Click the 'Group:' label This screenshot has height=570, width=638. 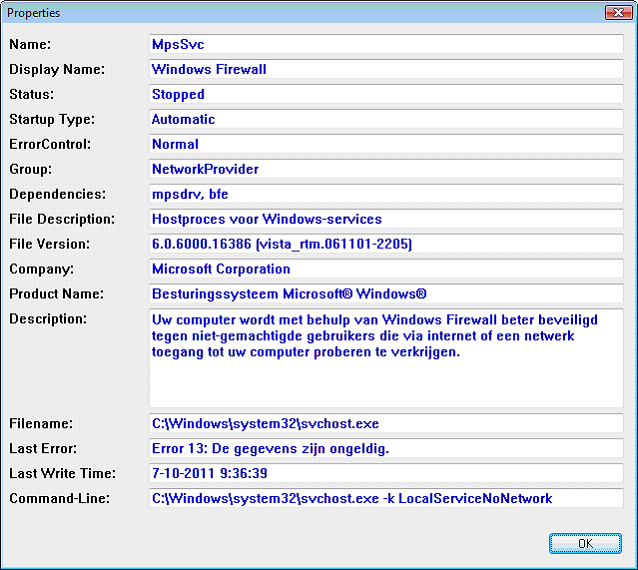(31, 169)
